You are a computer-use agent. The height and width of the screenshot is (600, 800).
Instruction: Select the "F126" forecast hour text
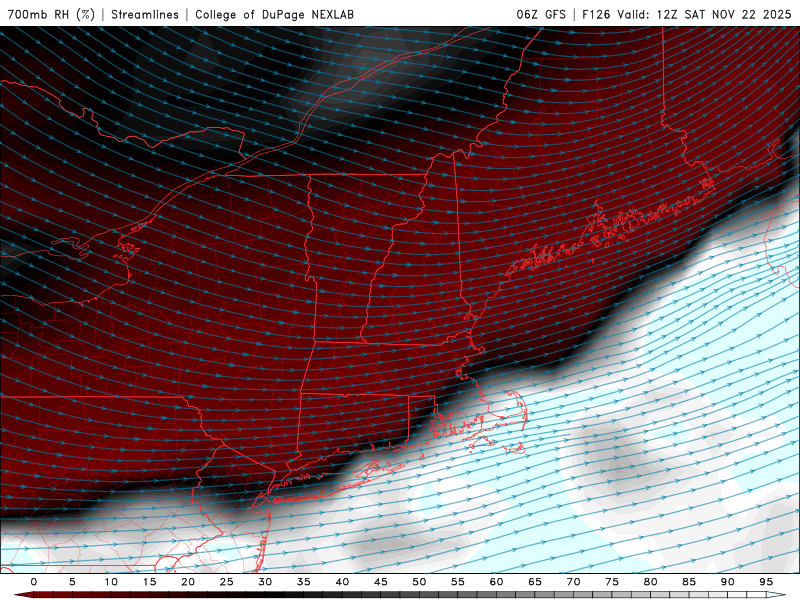coord(596,14)
